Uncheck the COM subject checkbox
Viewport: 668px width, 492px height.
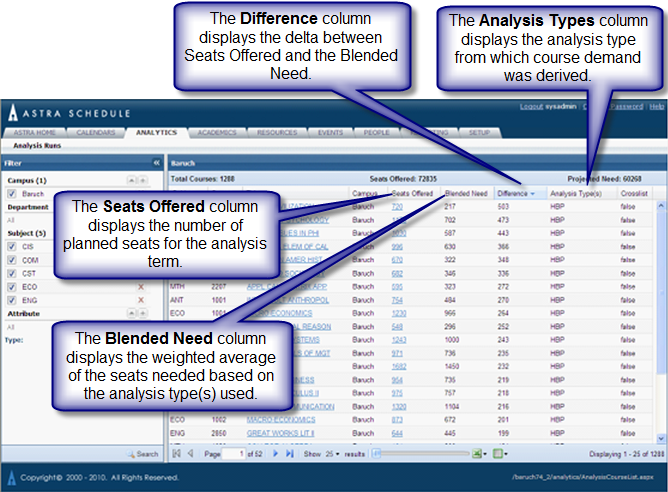(12, 260)
